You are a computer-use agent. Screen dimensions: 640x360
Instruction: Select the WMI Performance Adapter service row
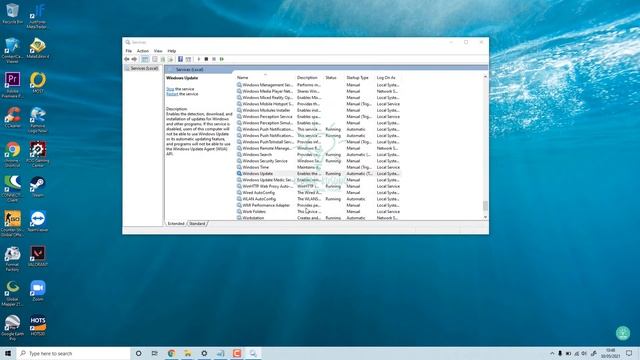(318, 205)
